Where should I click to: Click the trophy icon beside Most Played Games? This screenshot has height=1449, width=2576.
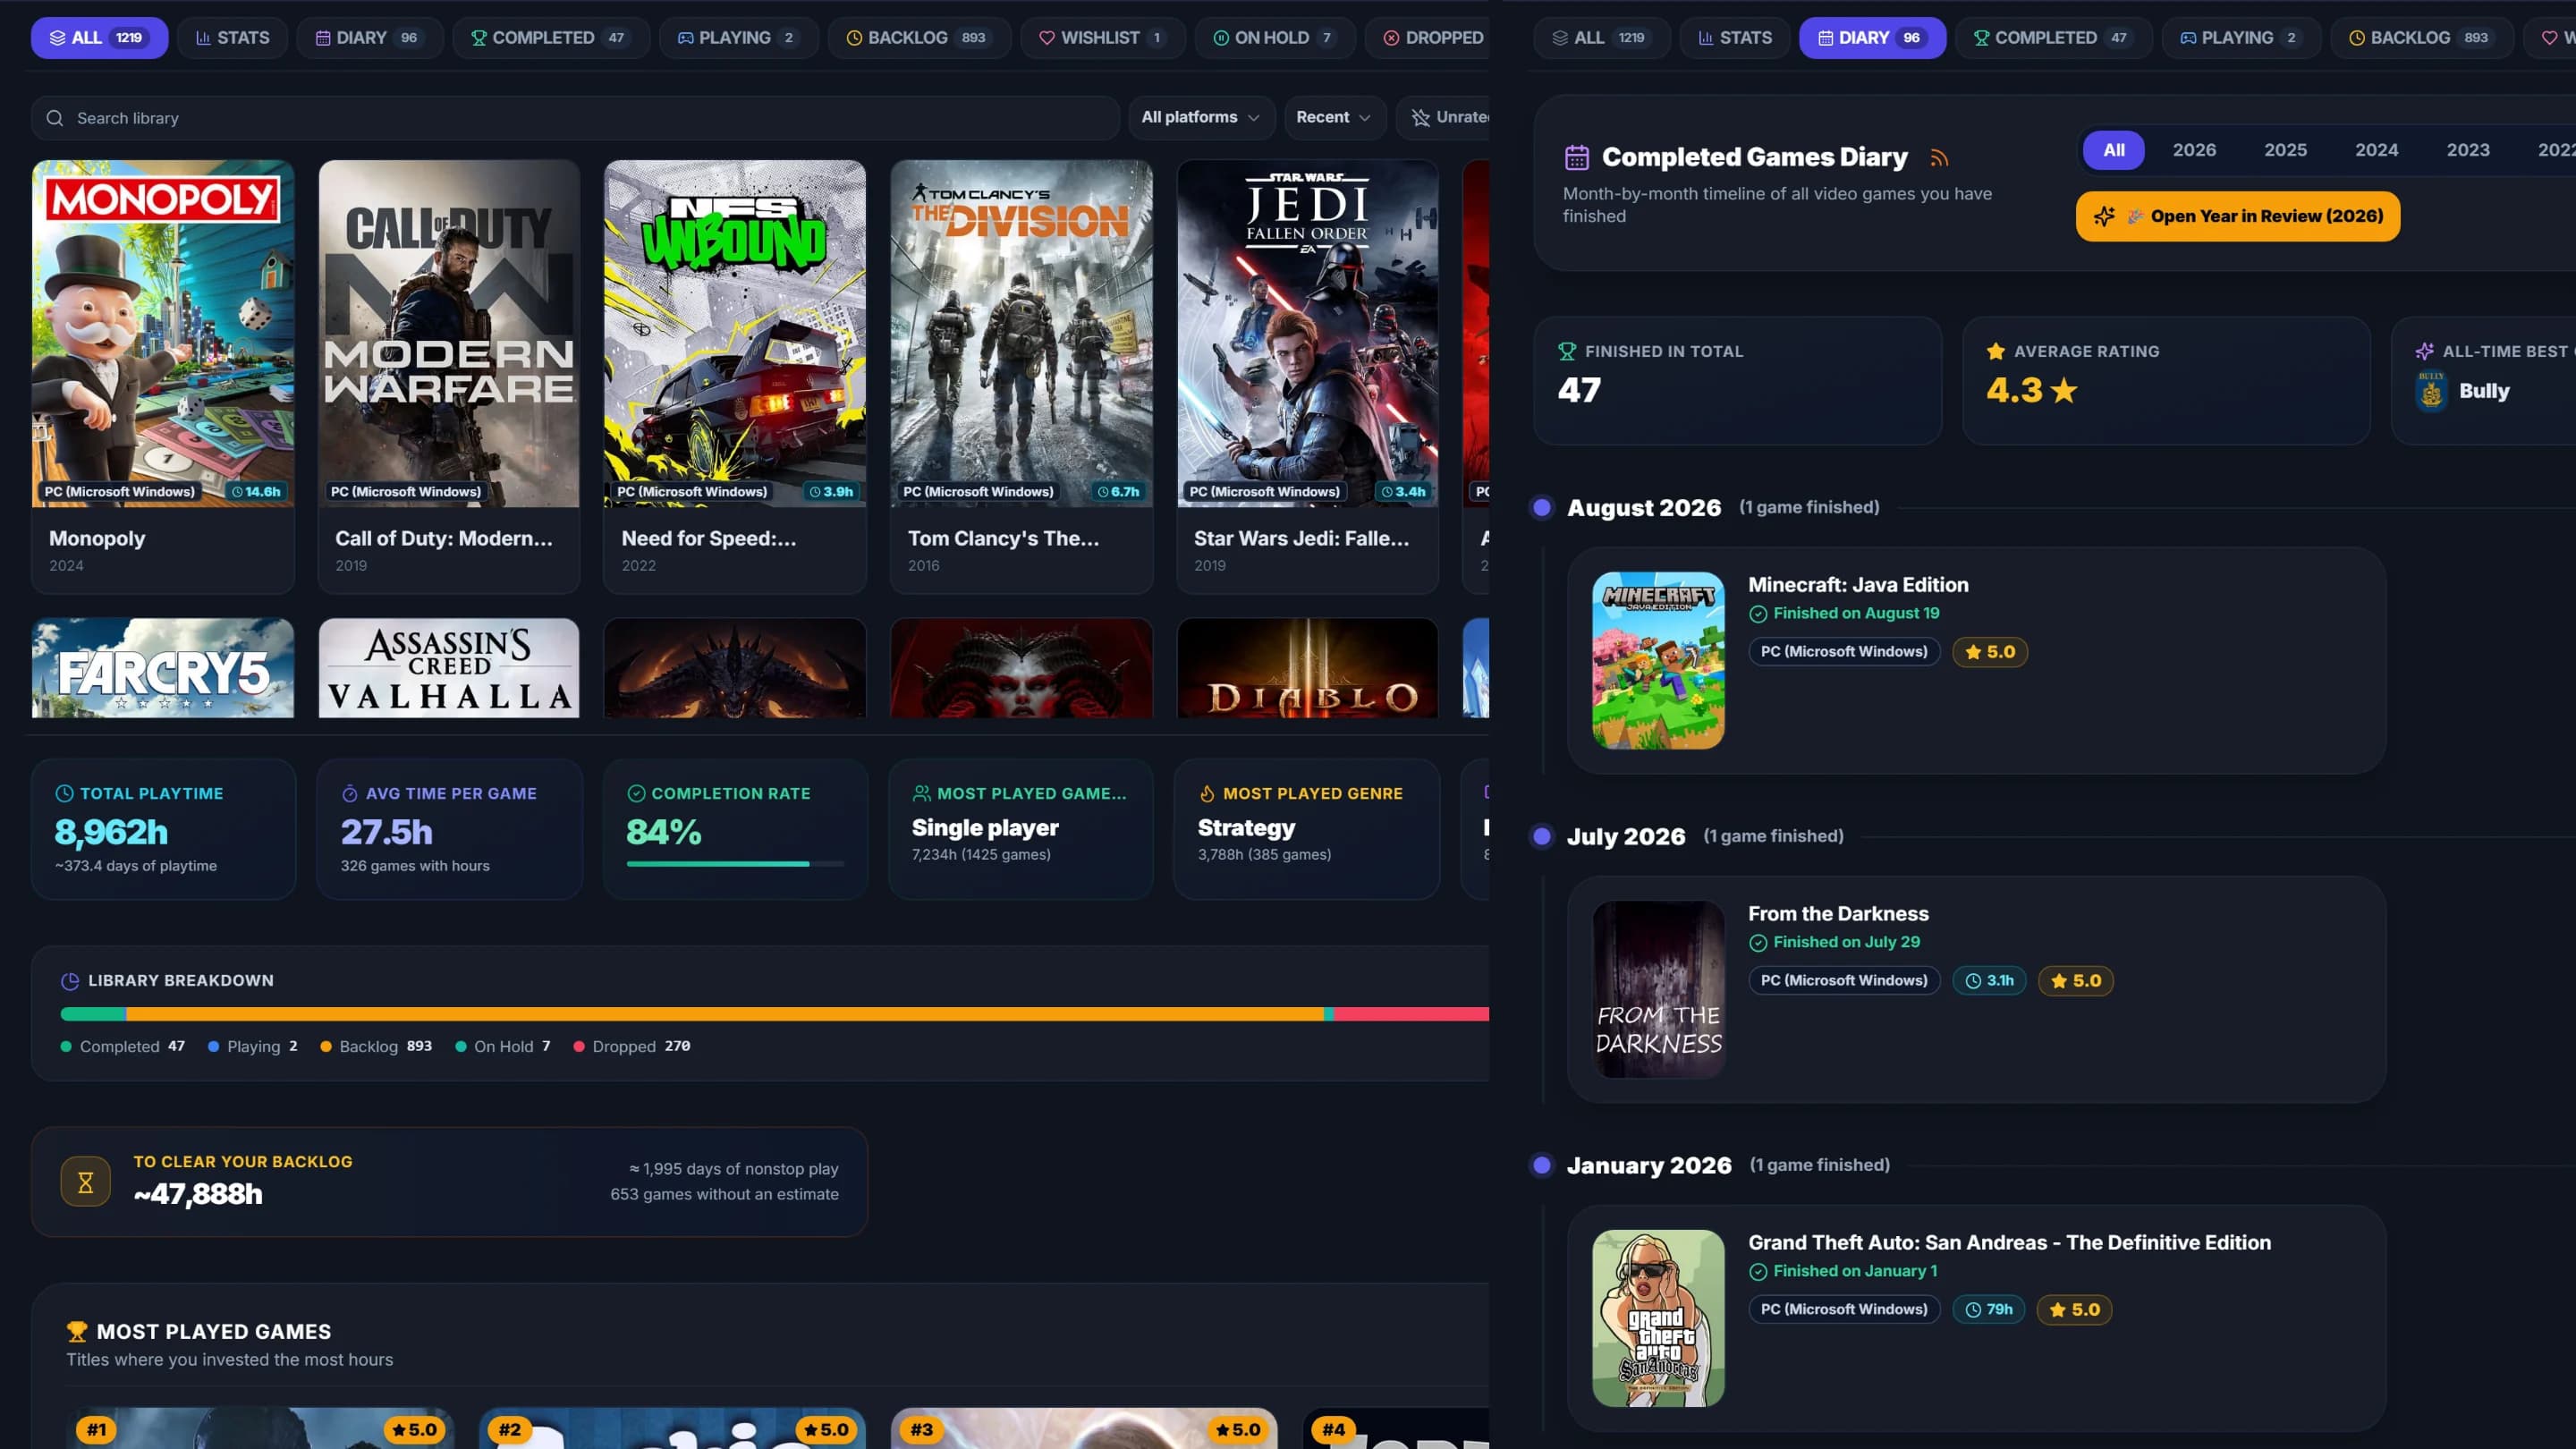(77, 1332)
